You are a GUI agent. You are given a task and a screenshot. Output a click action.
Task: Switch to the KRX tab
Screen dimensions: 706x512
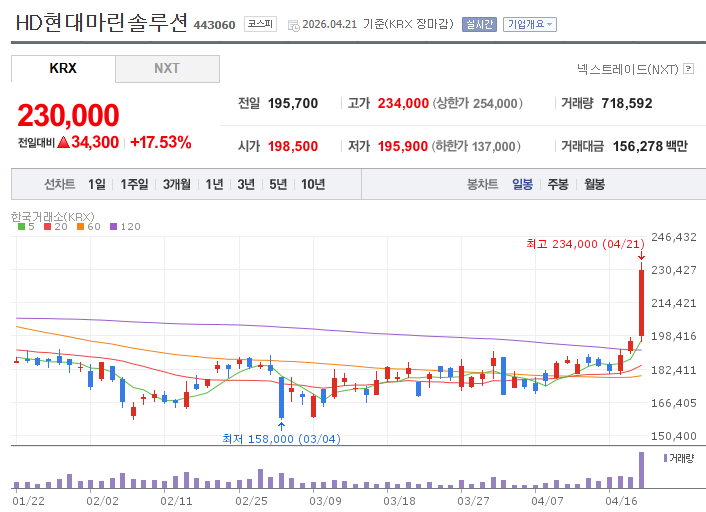pos(63,68)
